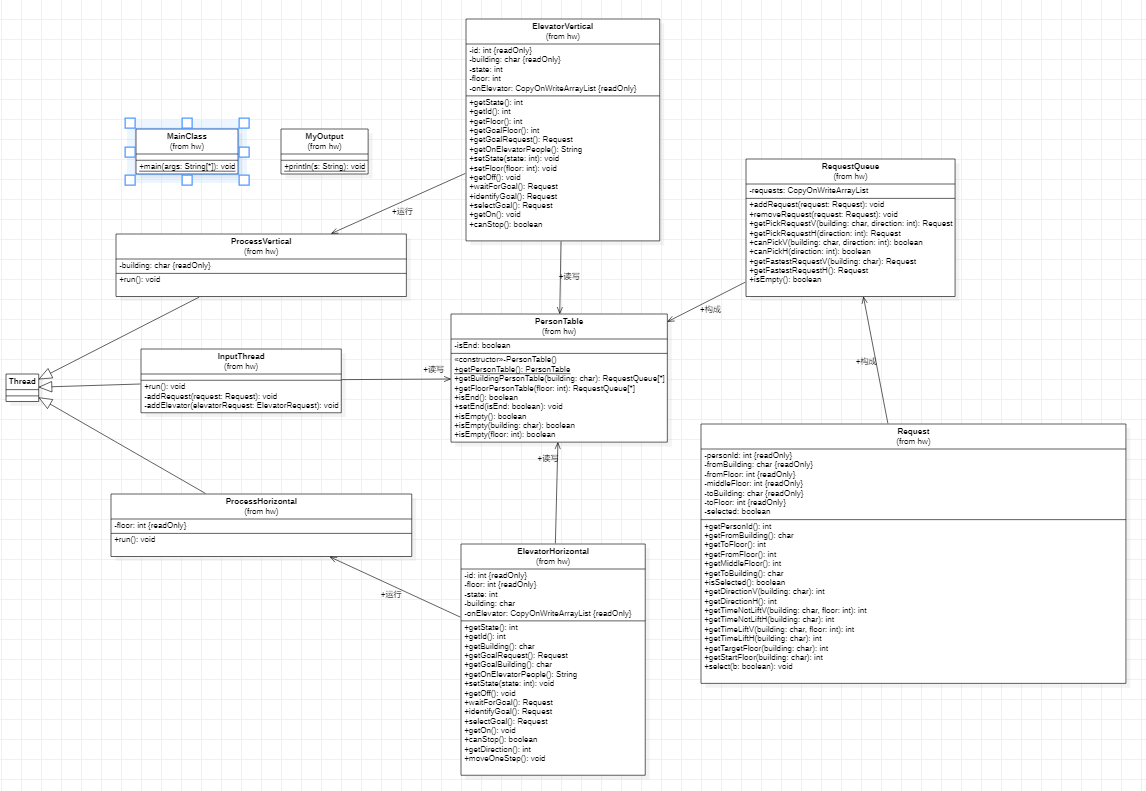Click +getDirectionH(): int in Request
The height and width of the screenshot is (791, 1146).
pyautogui.click(x=740, y=601)
